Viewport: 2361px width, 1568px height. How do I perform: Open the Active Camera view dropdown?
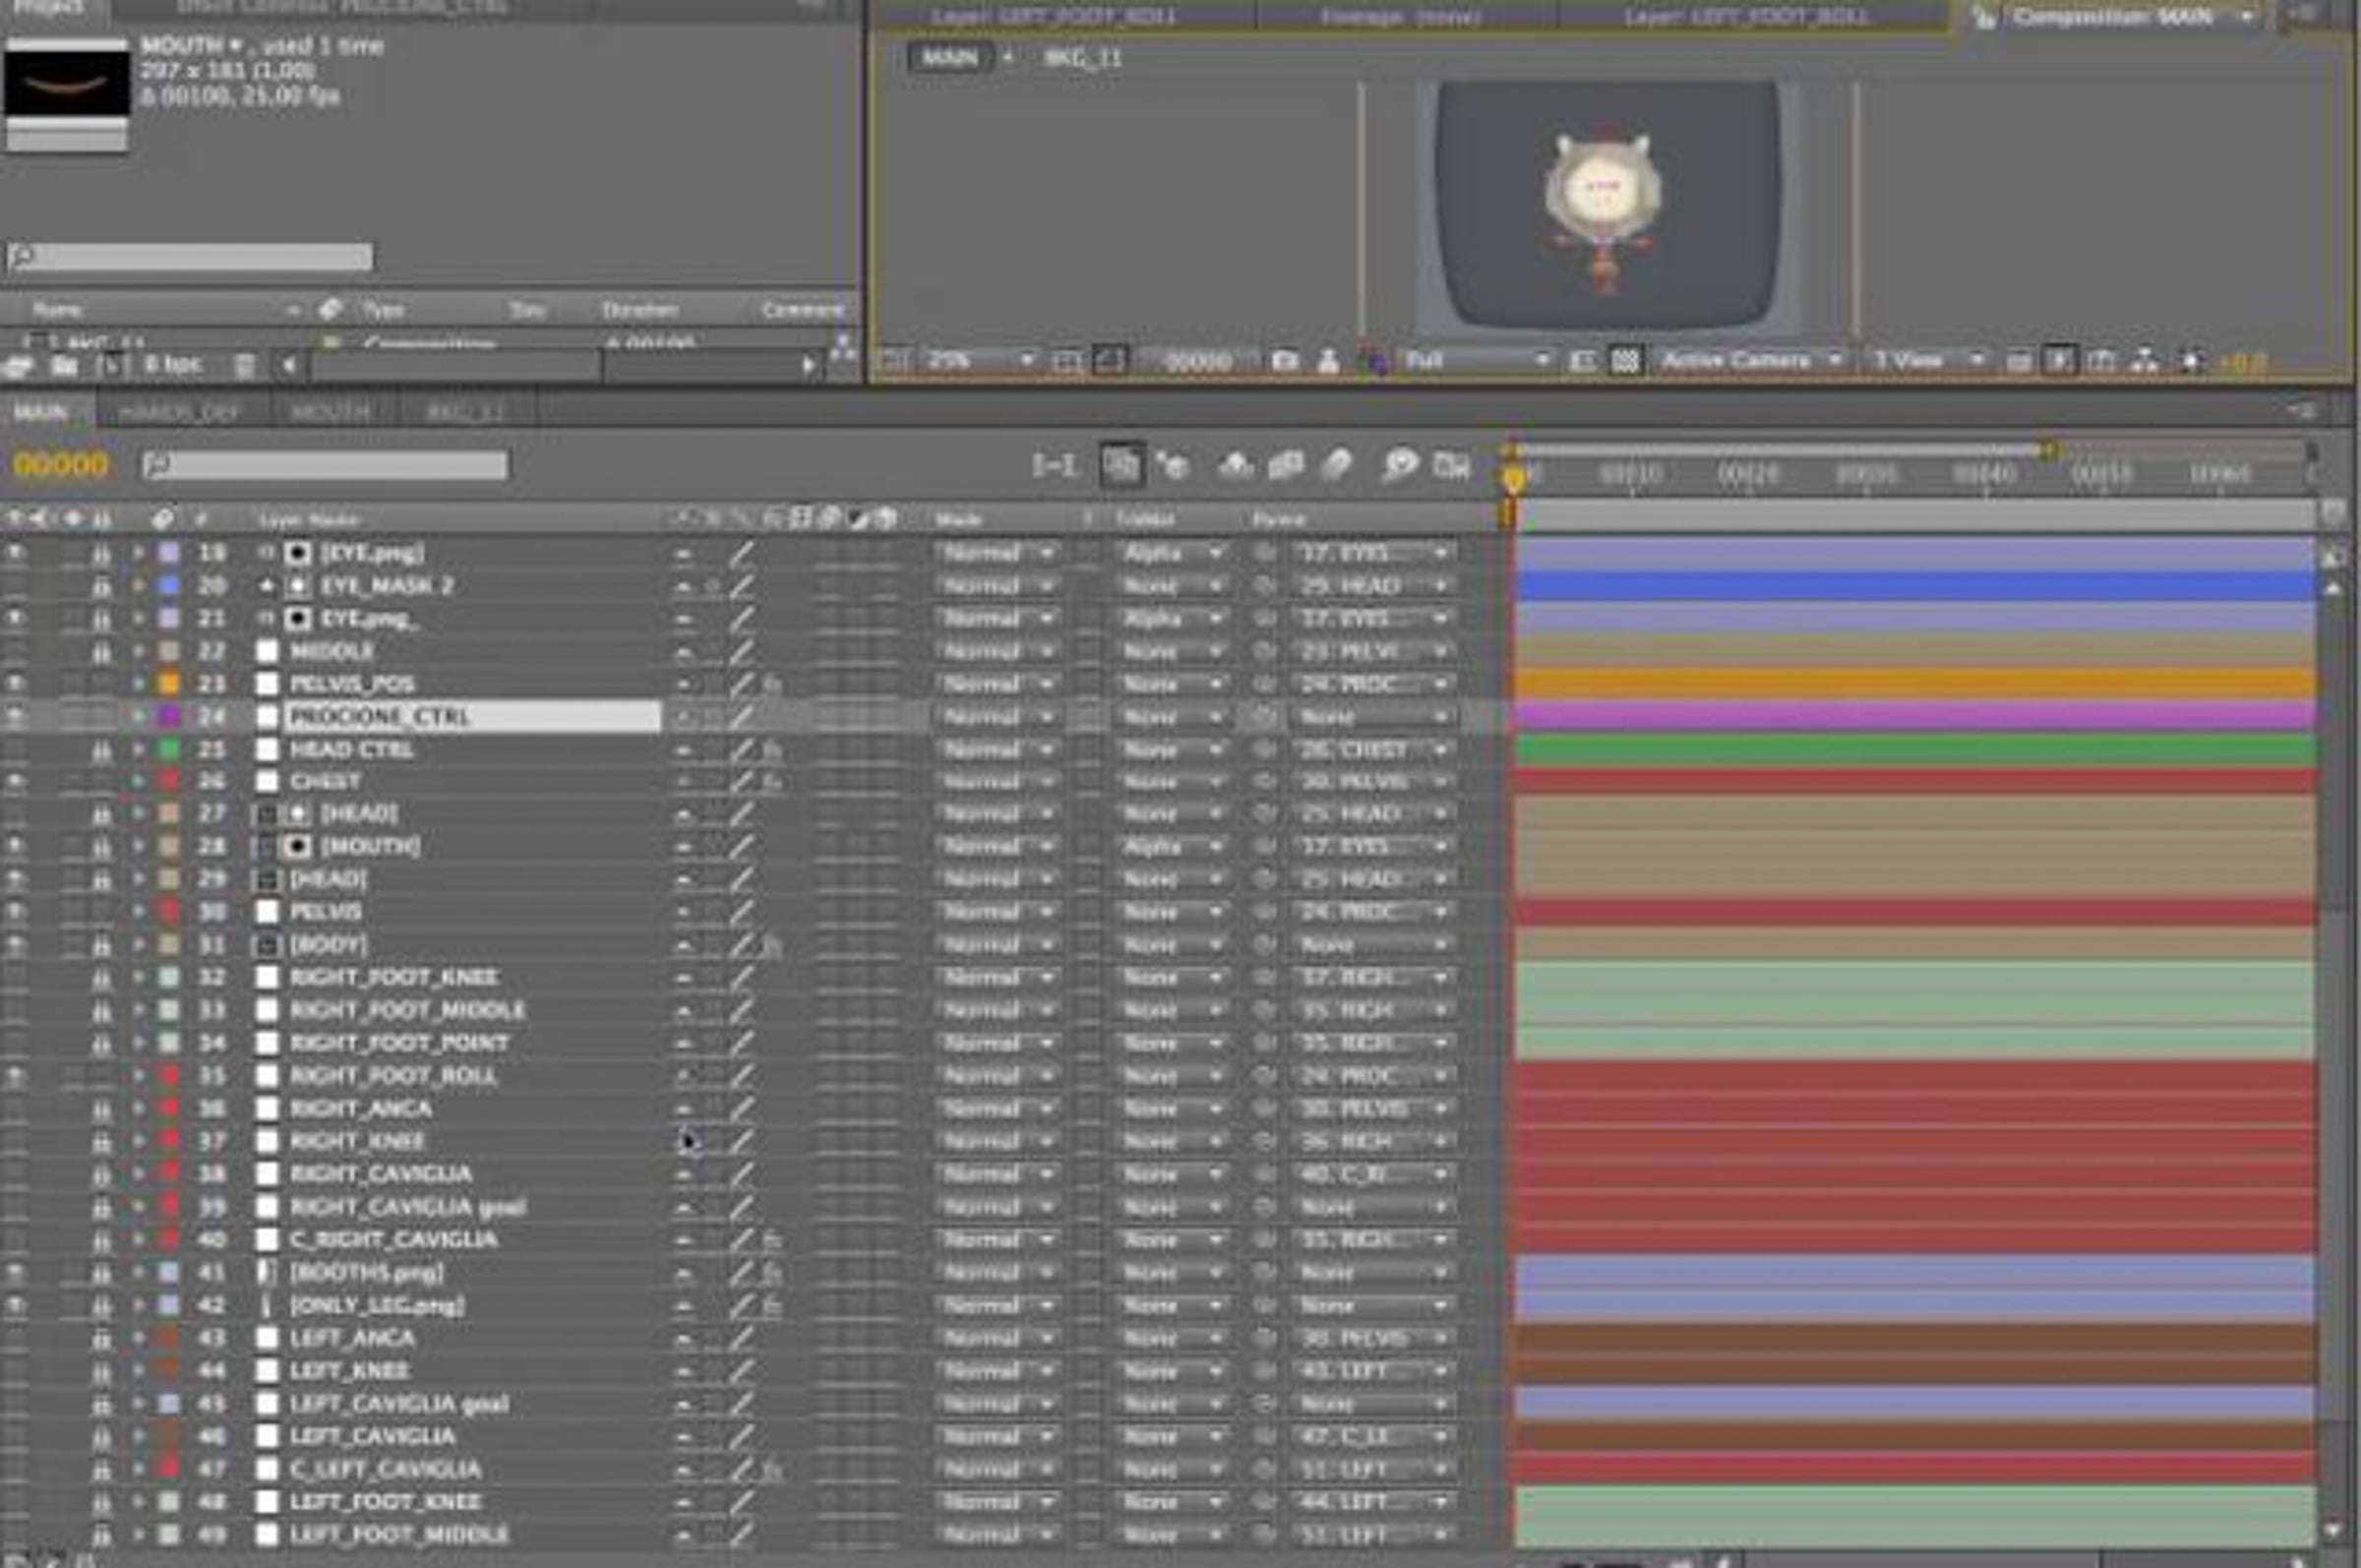coord(1752,361)
